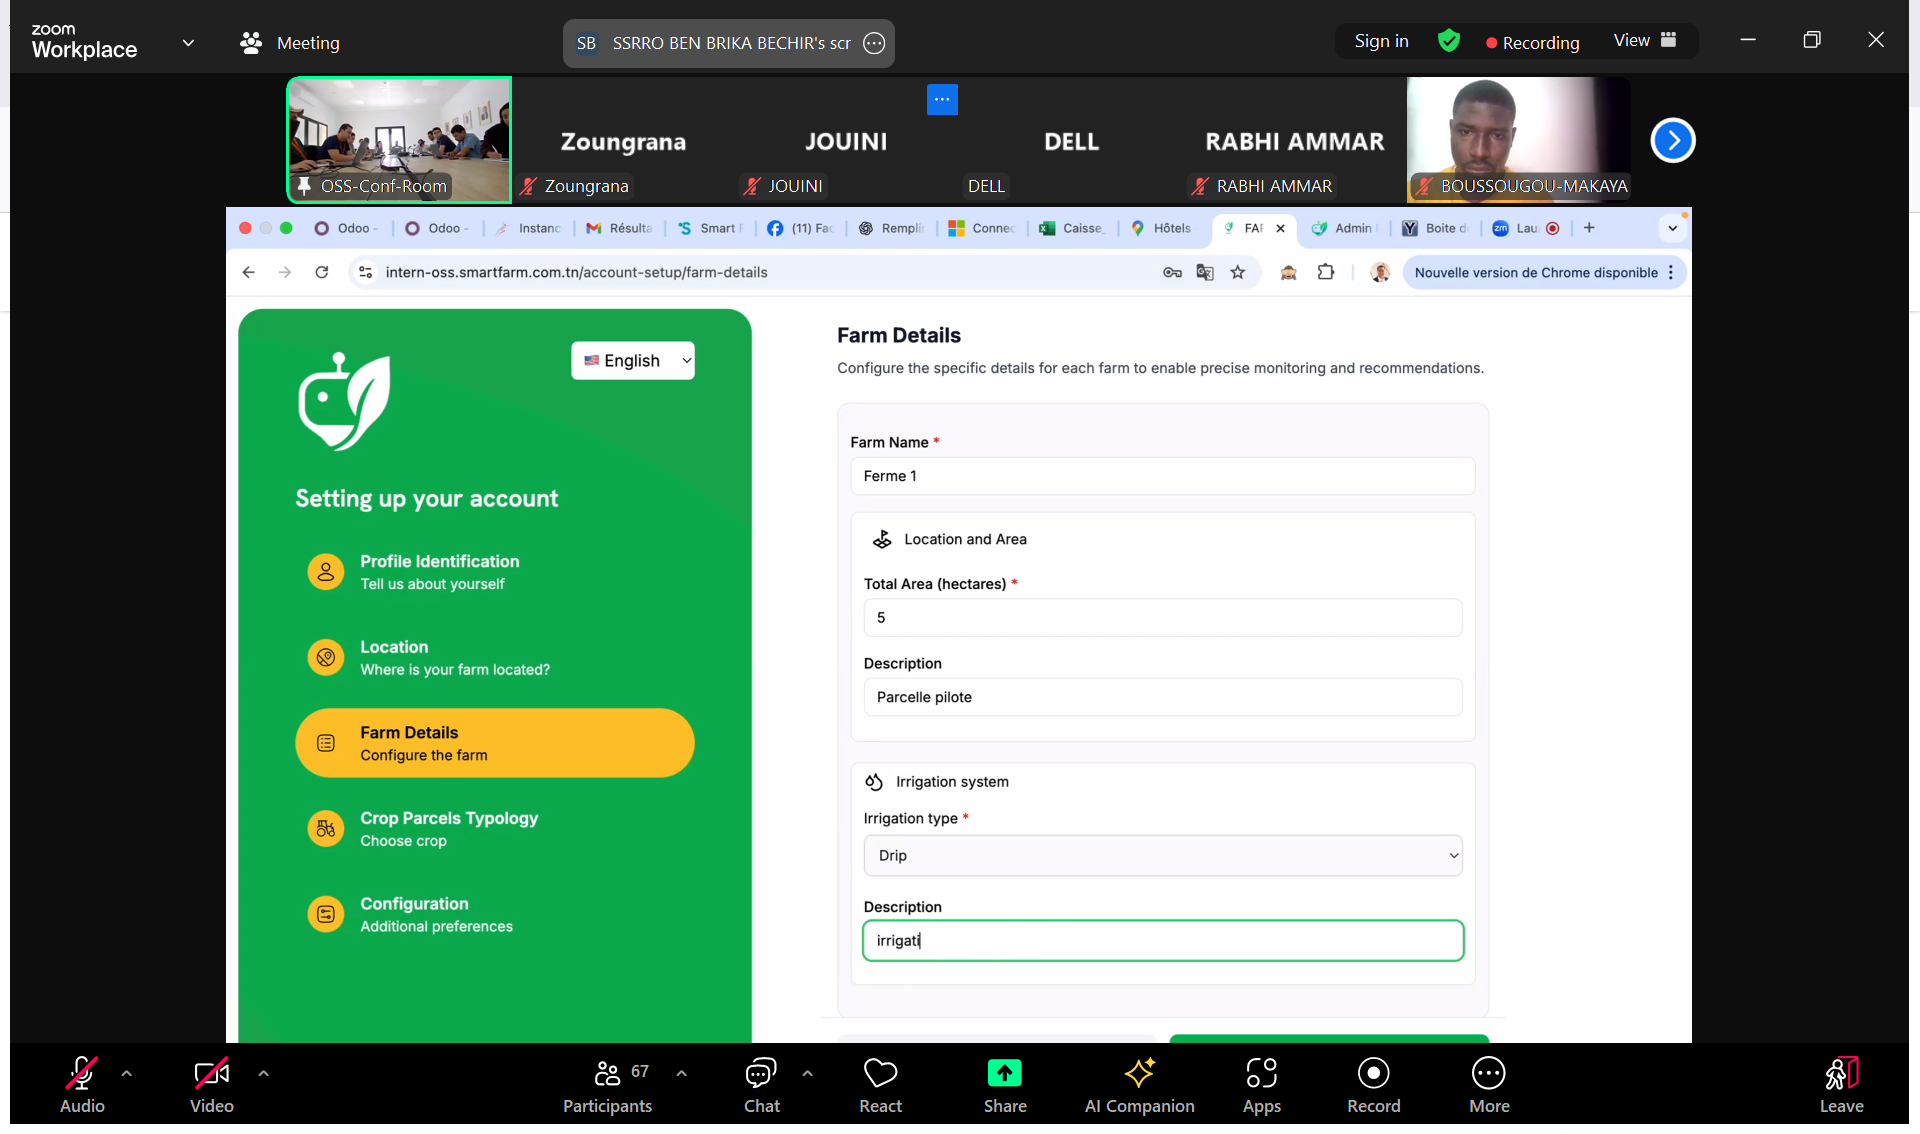Open the More options icon

(1488, 1074)
